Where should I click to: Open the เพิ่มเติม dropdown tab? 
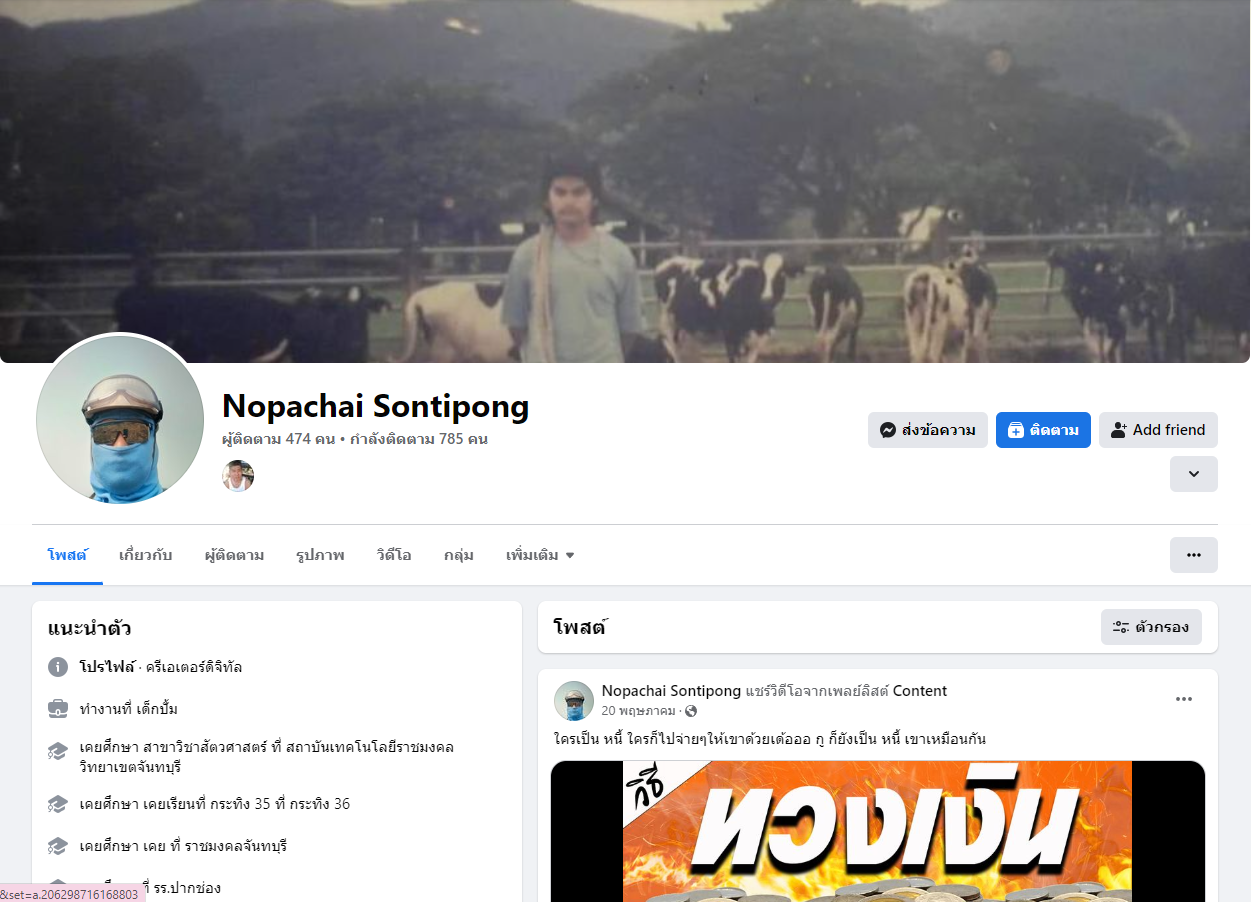(540, 555)
